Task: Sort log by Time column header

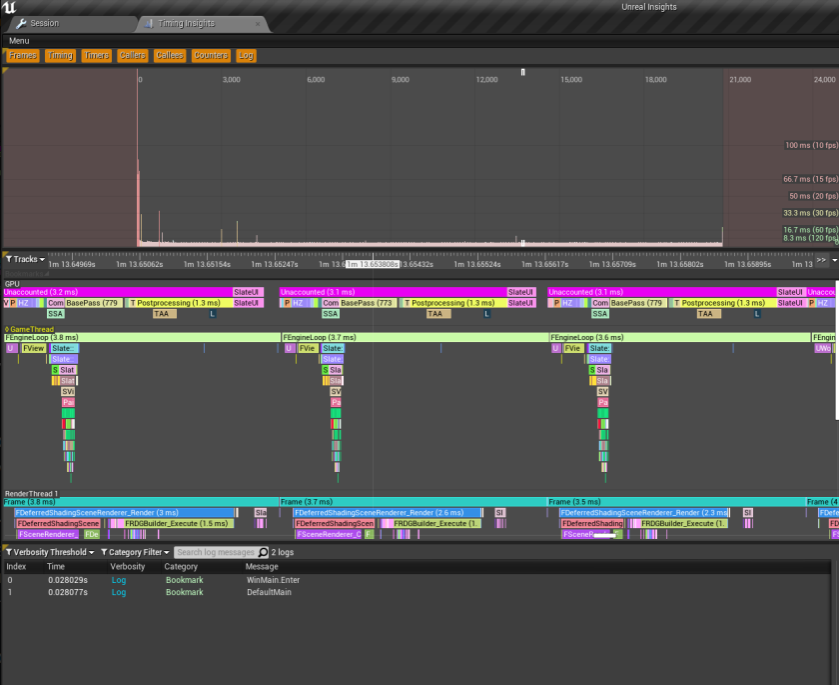Action: (56, 566)
